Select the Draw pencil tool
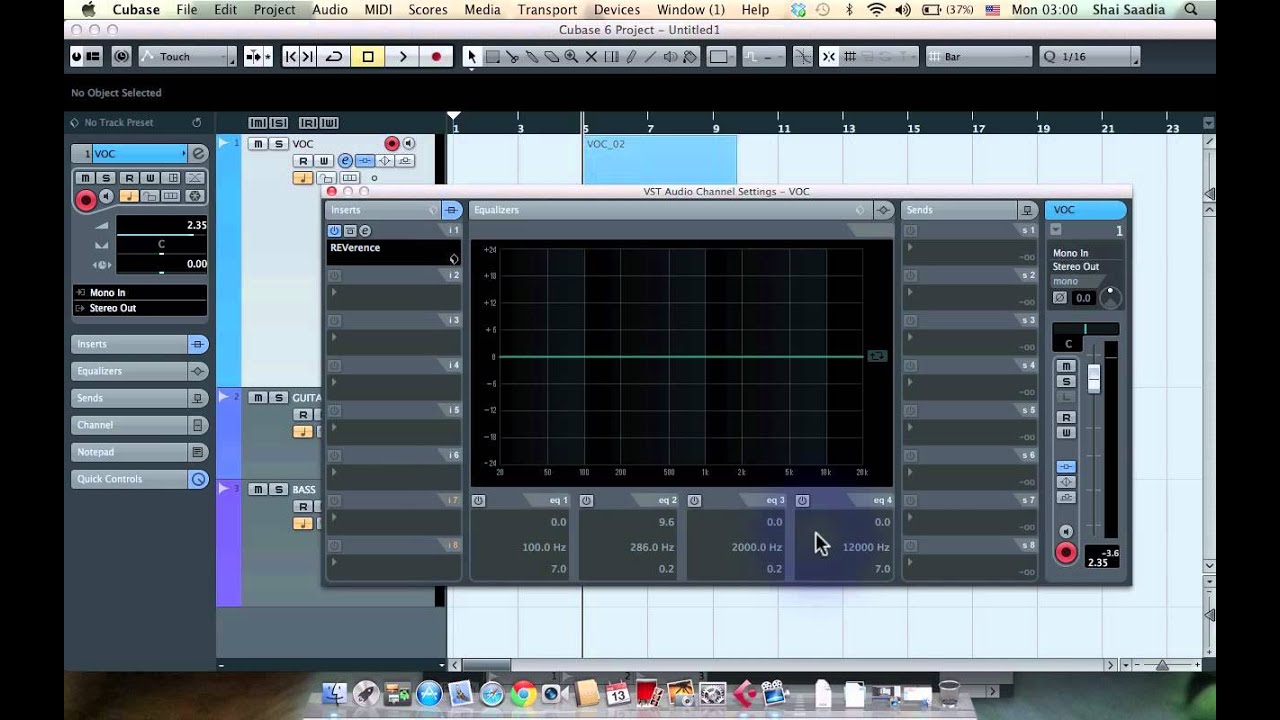Screen dimensions: 1280x720 [630, 57]
